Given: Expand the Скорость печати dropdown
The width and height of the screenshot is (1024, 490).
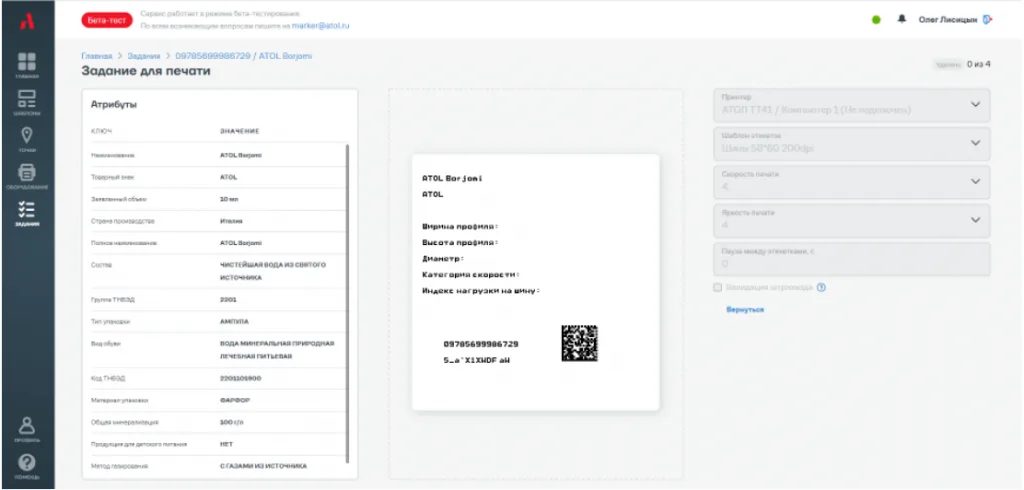Looking at the screenshot, I should 852,182.
